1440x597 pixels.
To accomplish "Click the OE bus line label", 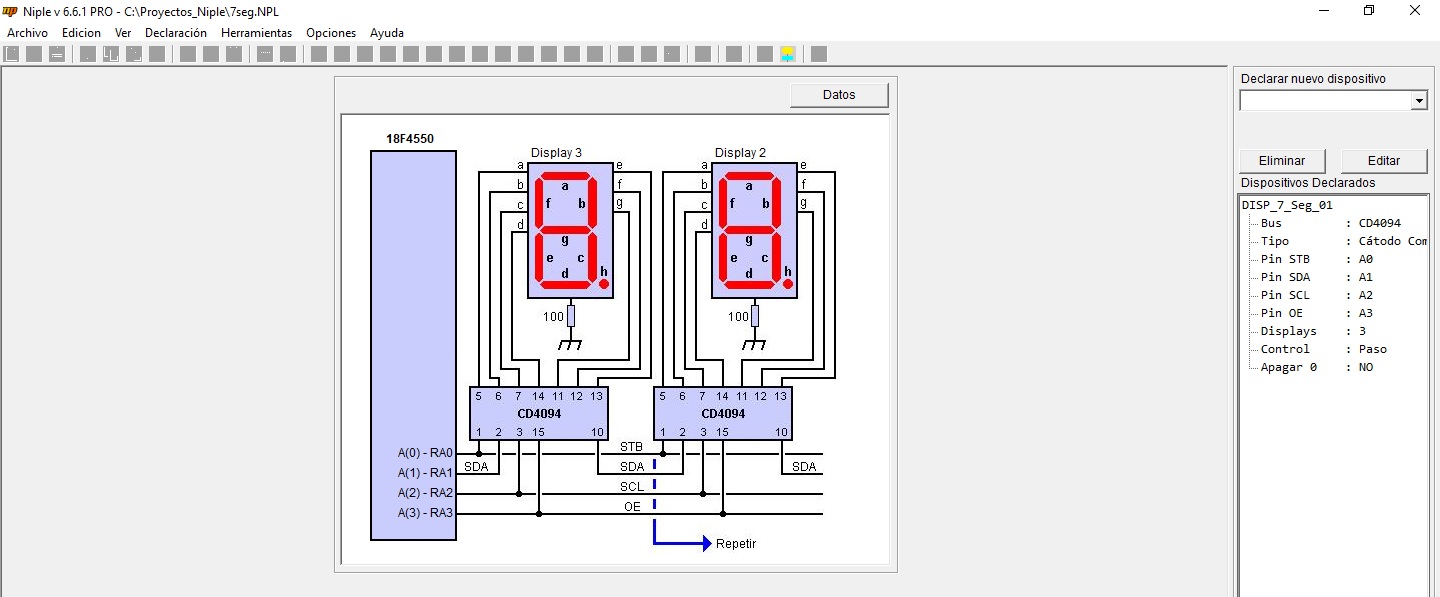I will (632, 507).
